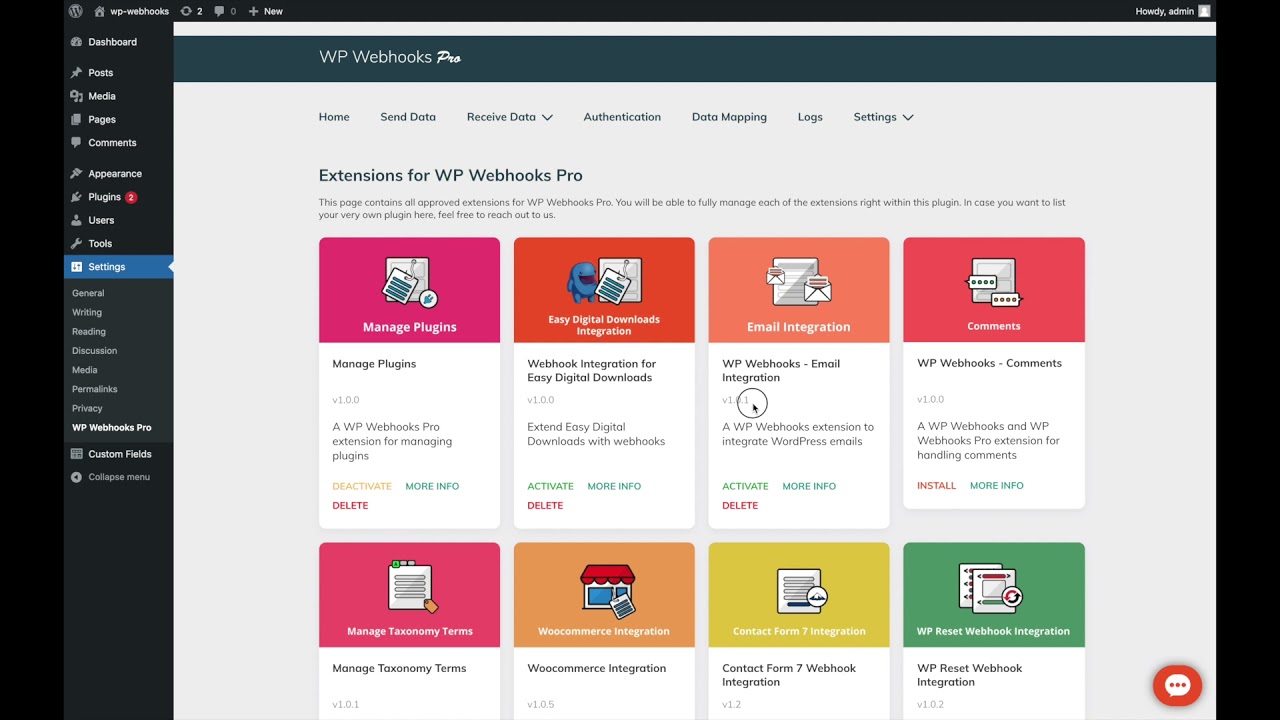Open More Info for Easy Digital Downloads
Image resolution: width=1280 pixels, height=720 pixels.
614,486
